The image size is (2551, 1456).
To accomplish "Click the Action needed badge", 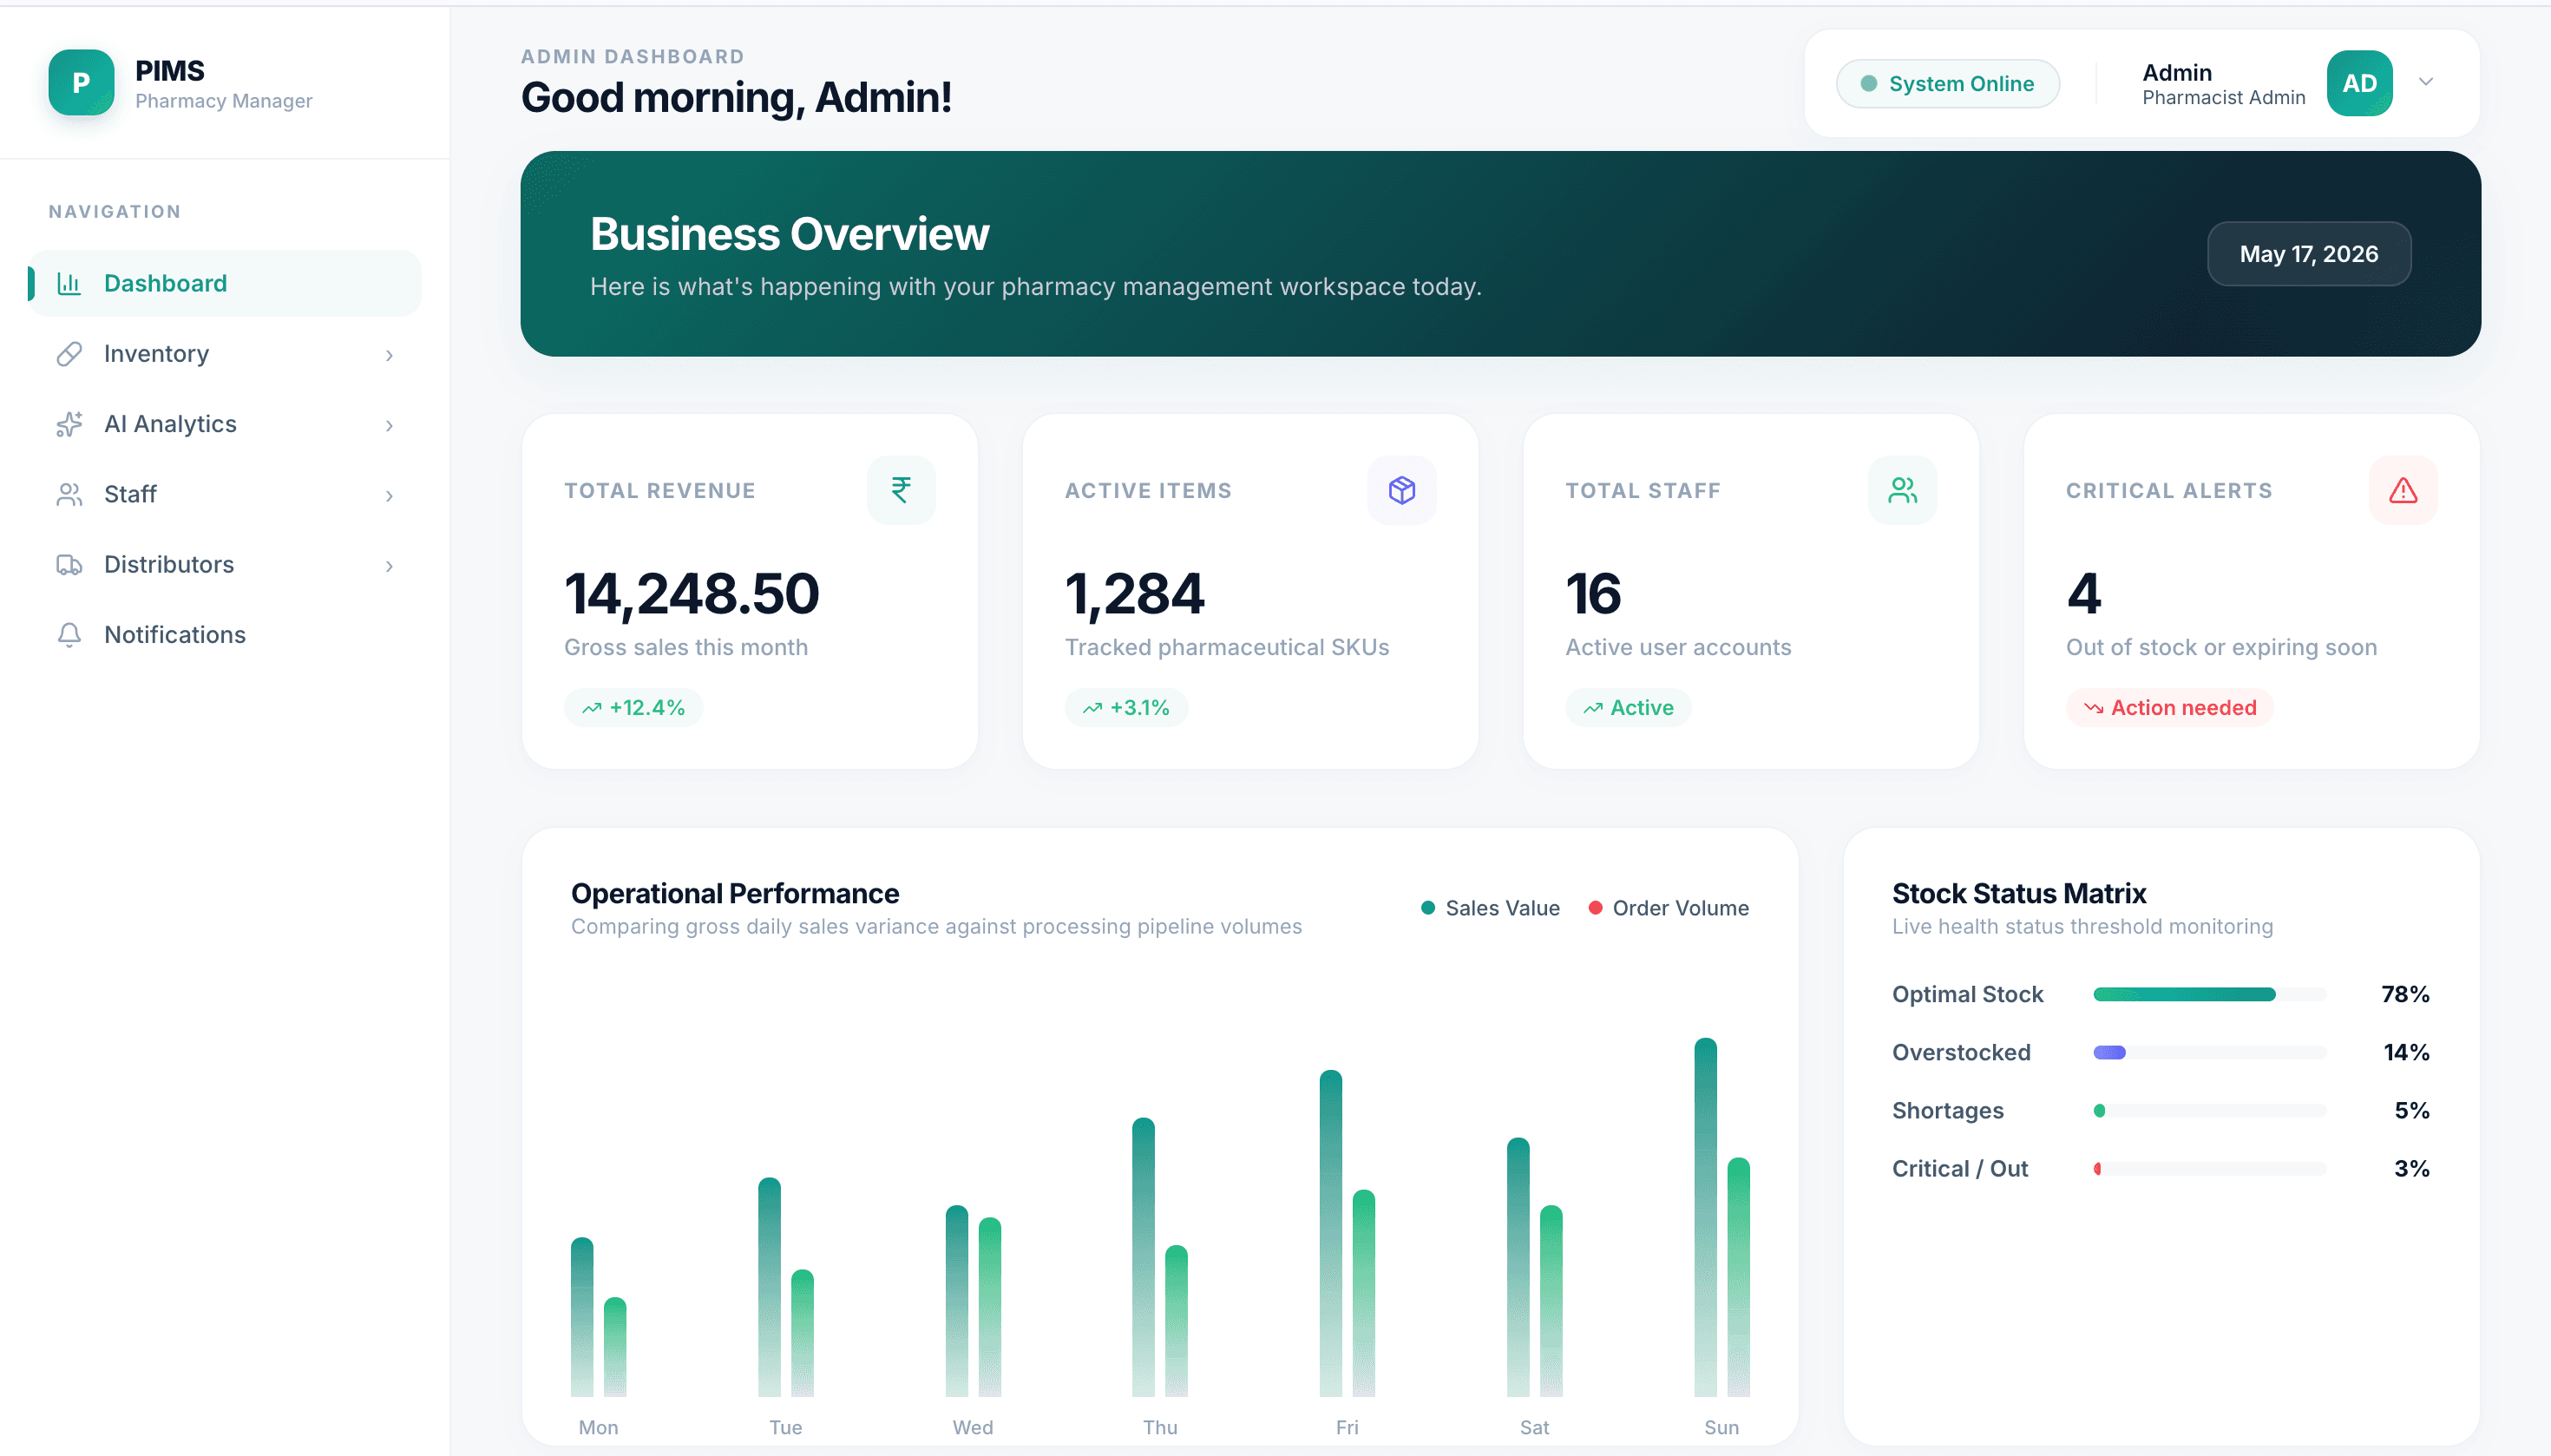I will pos(2169,707).
